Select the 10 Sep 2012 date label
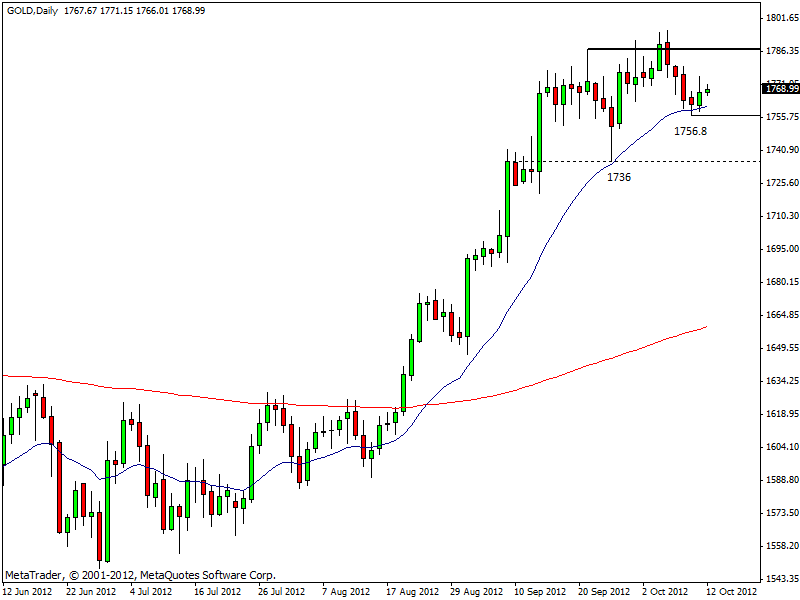Image resolution: width=800 pixels, height=600 pixels. tap(538, 592)
